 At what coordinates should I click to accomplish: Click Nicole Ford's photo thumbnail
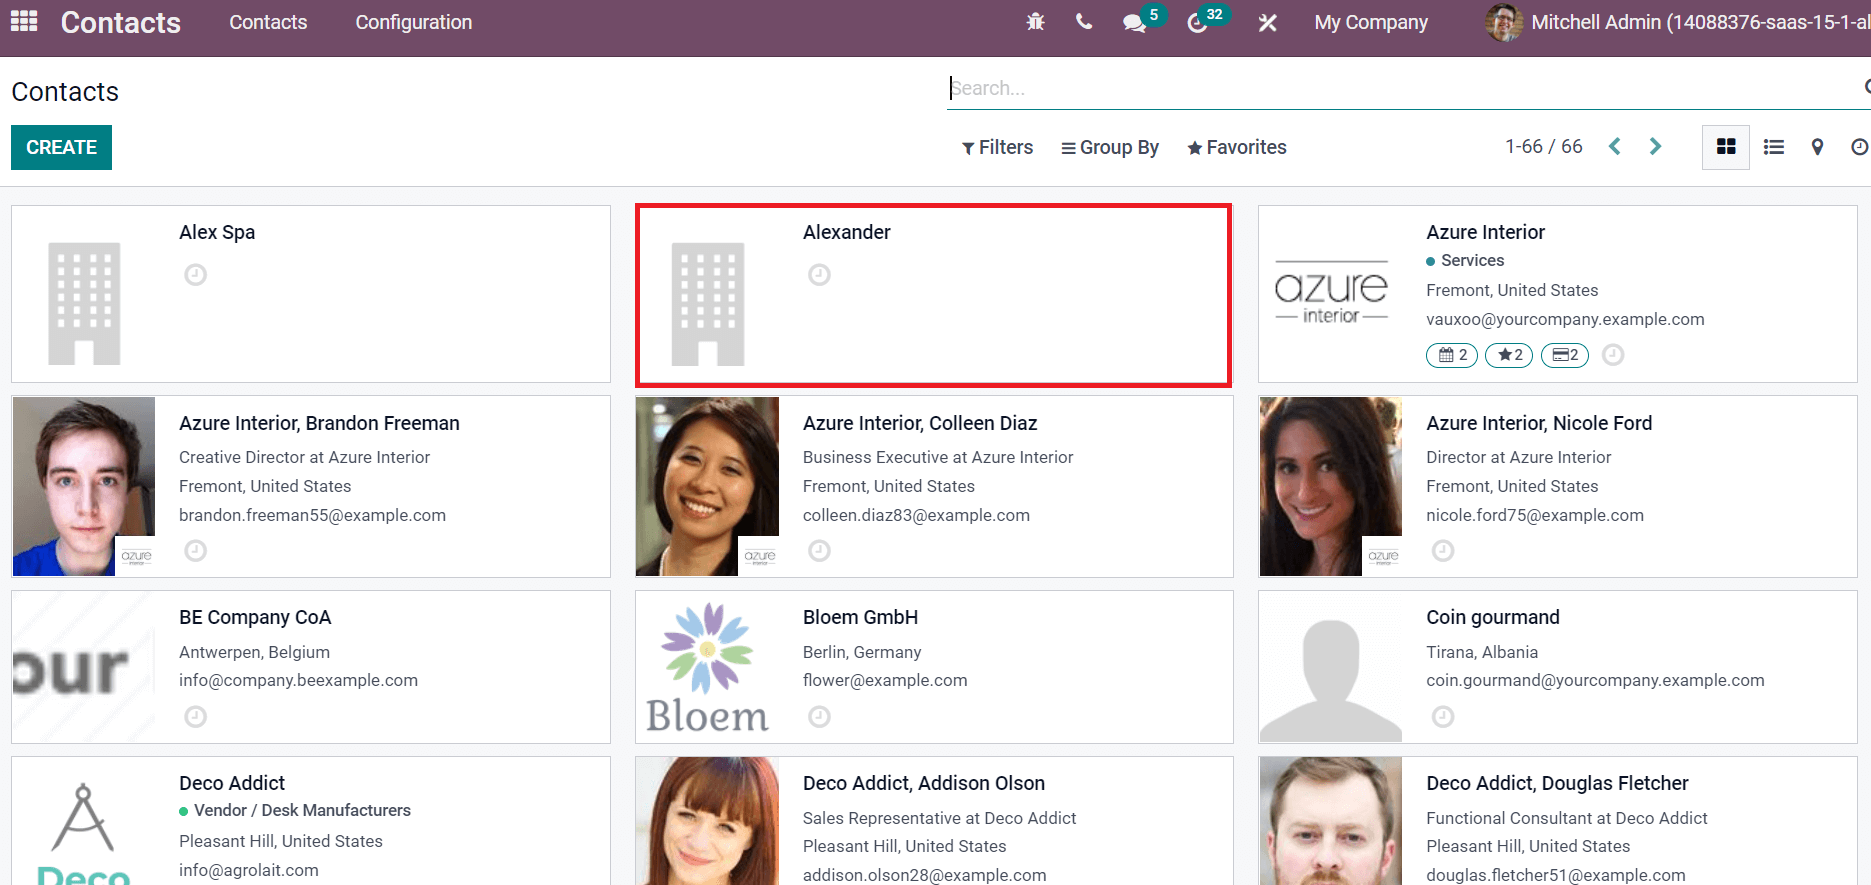click(1331, 486)
